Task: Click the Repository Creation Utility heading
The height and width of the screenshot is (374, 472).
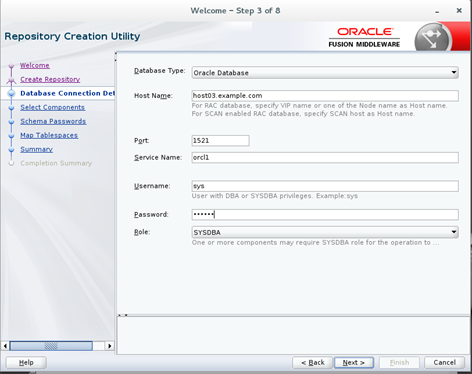Action: pos(72,36)
